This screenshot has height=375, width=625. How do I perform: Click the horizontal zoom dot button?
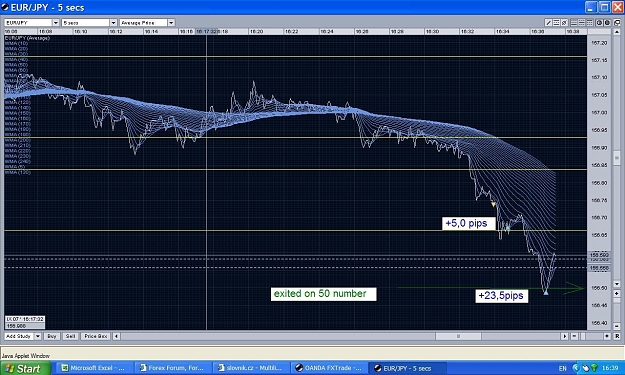coord(607,336)
